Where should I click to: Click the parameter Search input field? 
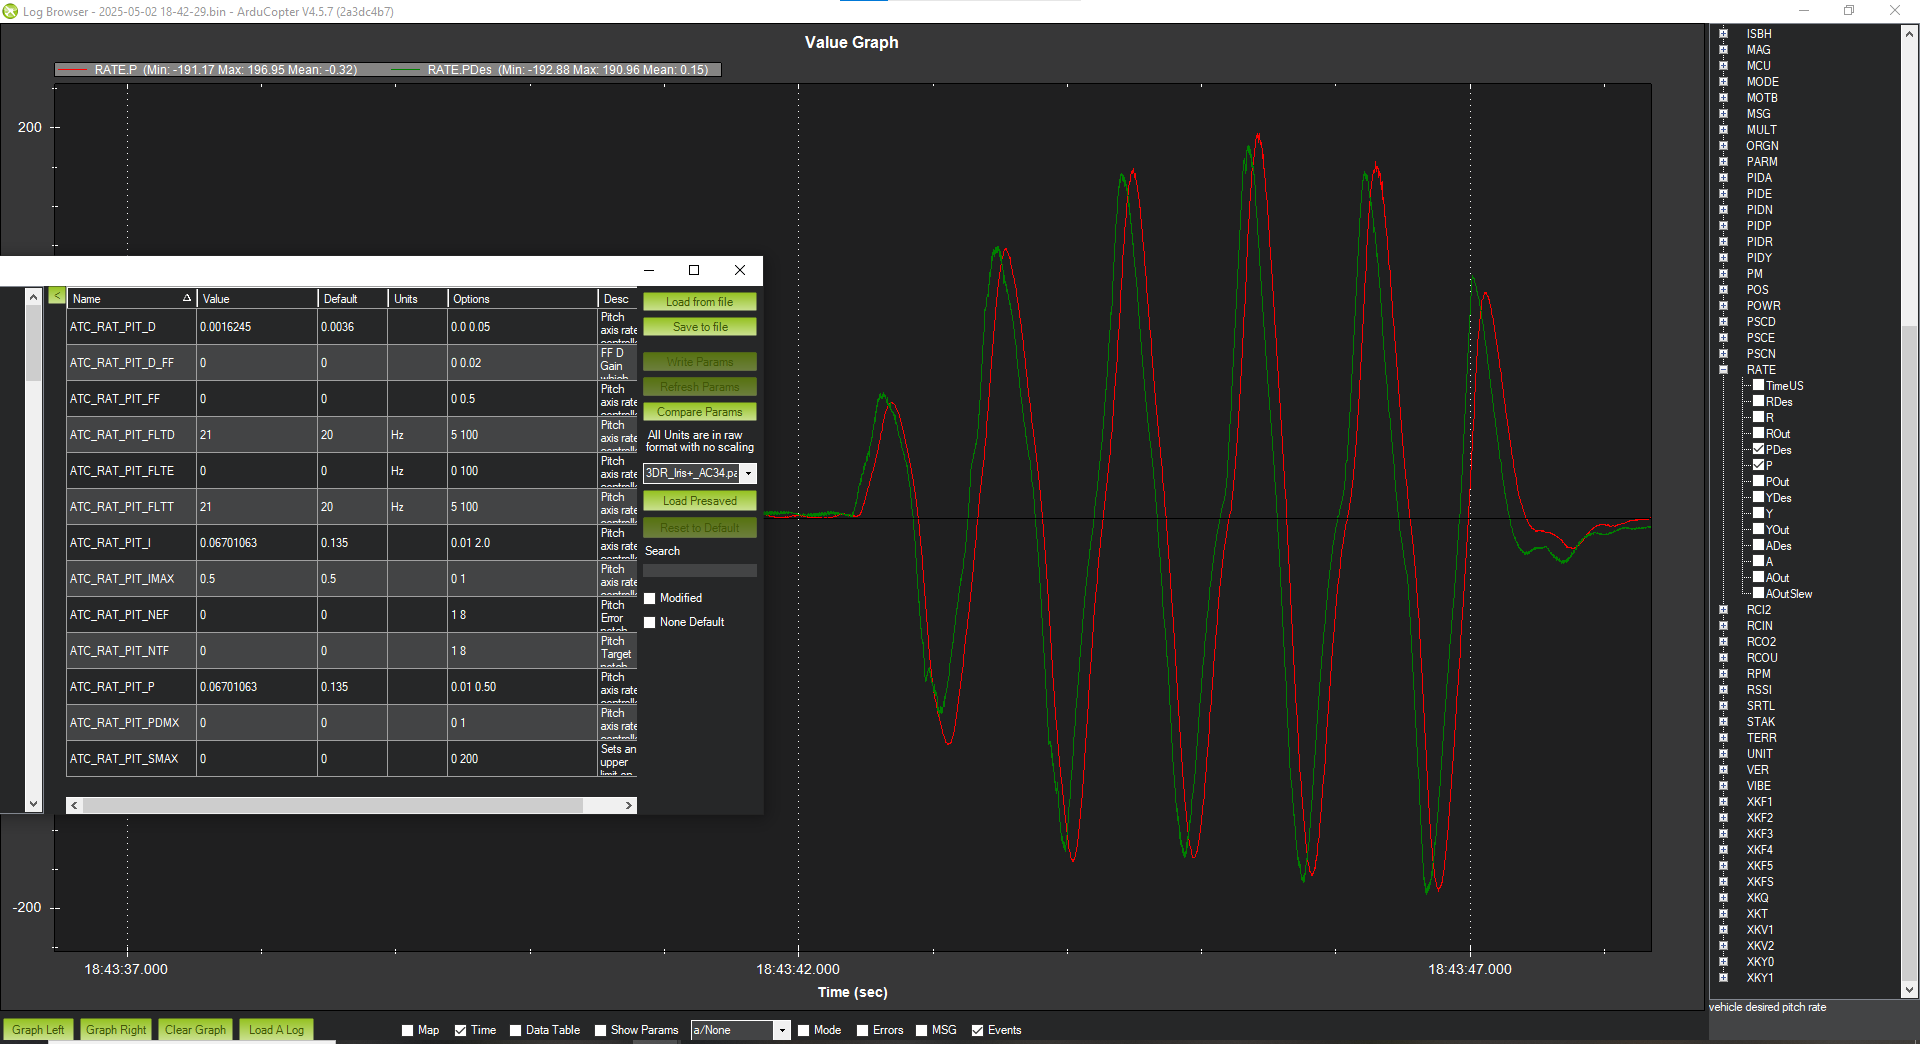(x=700, y=570)
